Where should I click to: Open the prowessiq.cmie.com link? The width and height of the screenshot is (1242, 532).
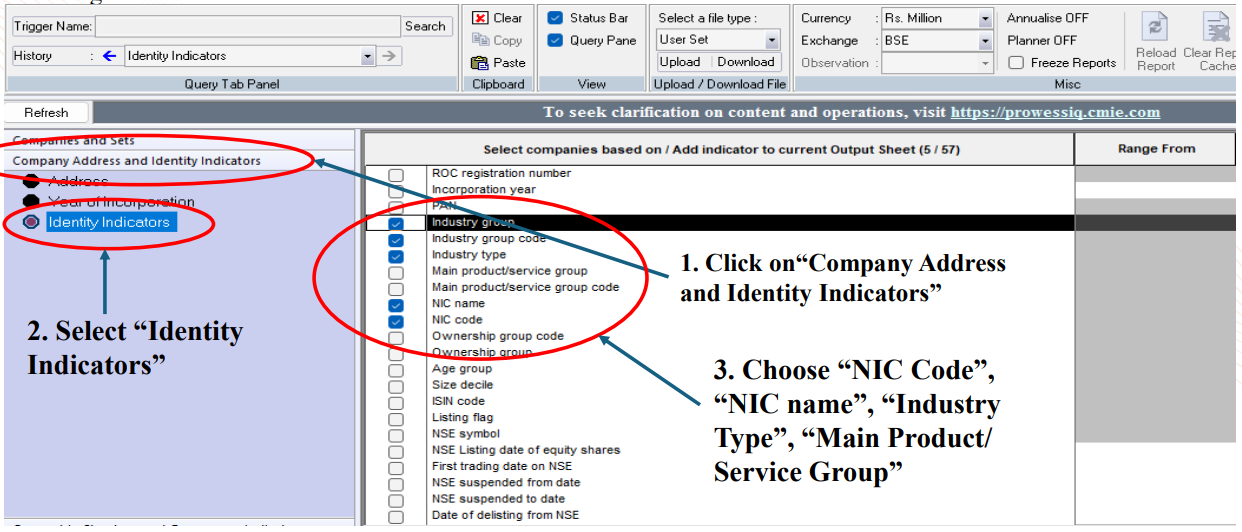click(x=1055, y=112)
